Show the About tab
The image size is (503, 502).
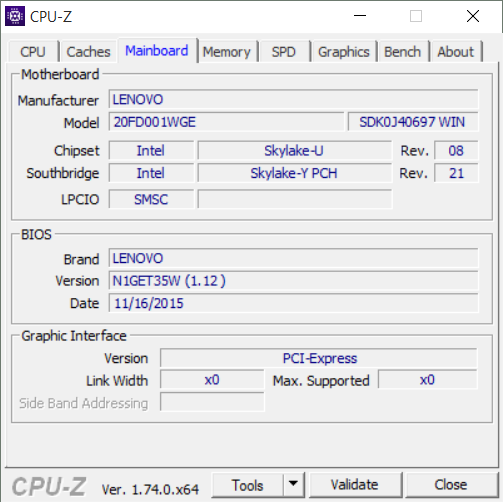(455, 52)
